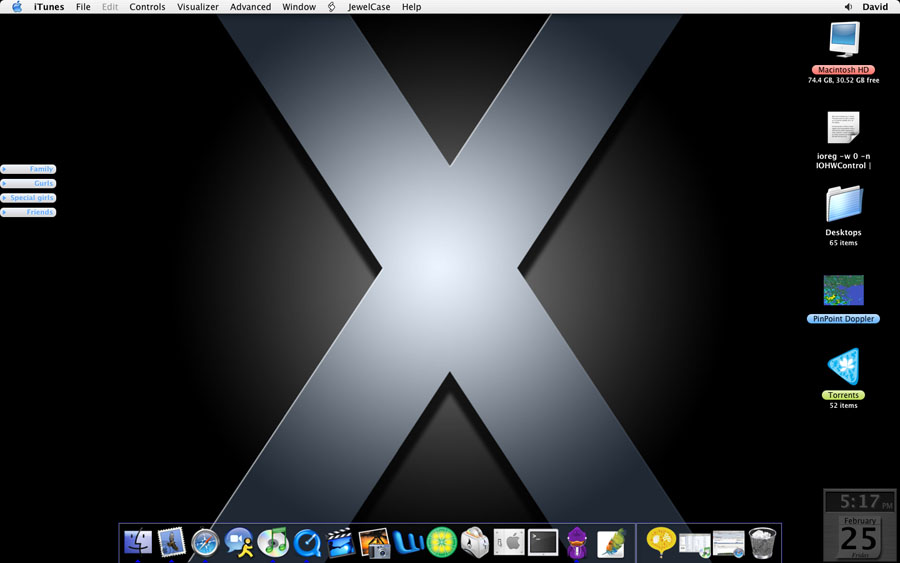Restore the minimized Safari window in dock
900x563 pixels.
[728, 543]
